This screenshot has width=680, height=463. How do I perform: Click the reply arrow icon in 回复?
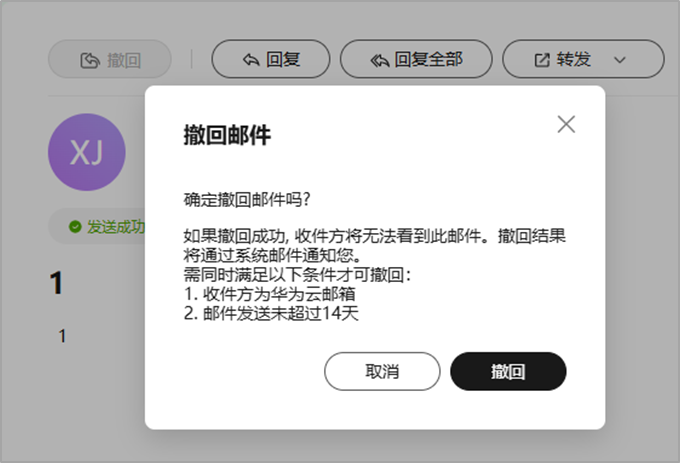tap(251, 60)
